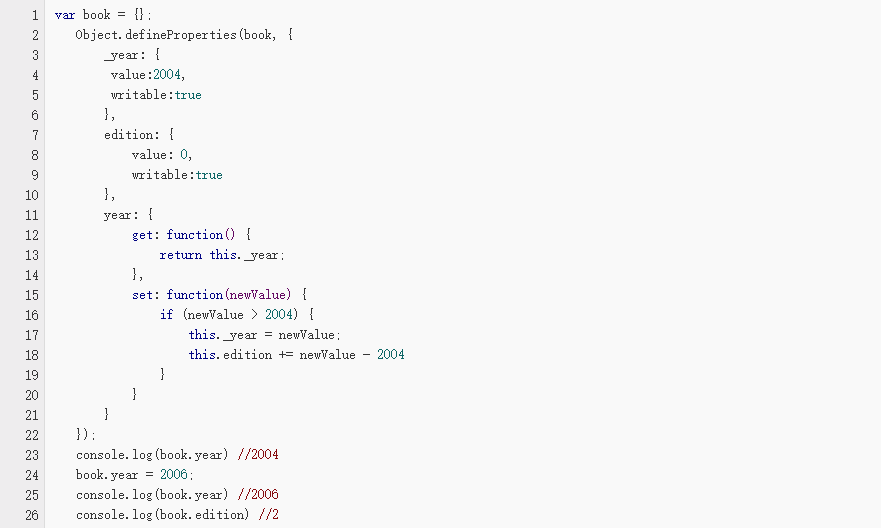This screenshot has height=528, width=881.
Task: Click 'return this._year' statement
Action: [x=219, y=255]
